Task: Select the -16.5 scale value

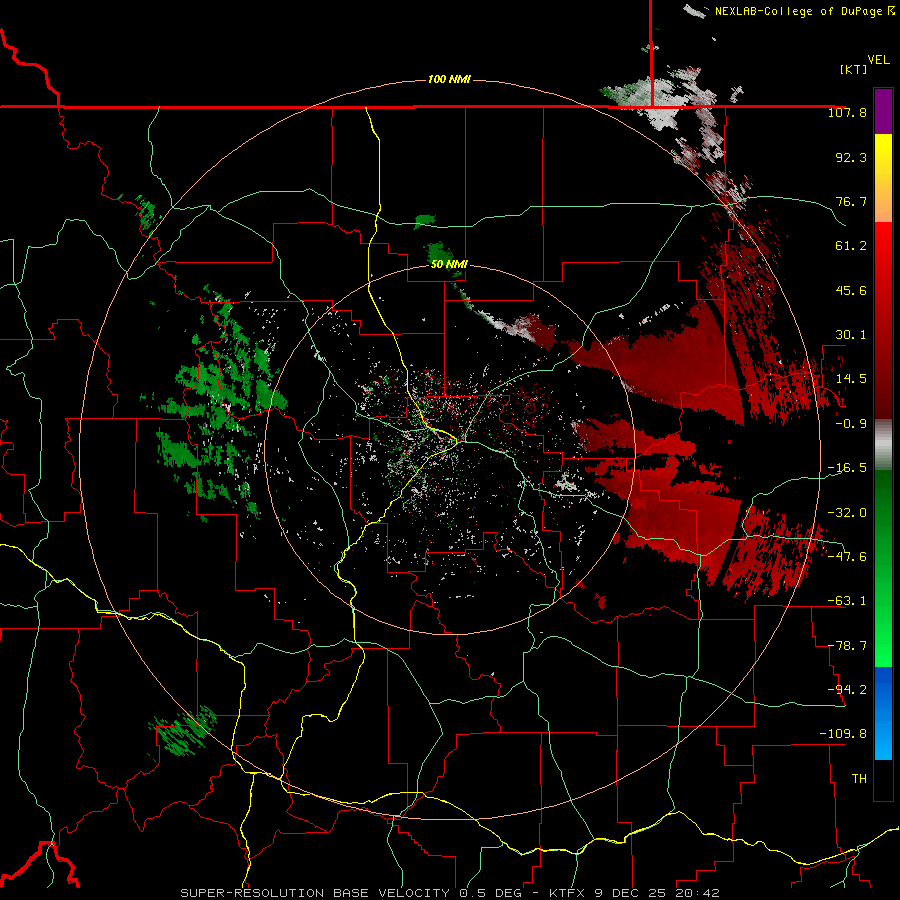Action: point(847,468)
